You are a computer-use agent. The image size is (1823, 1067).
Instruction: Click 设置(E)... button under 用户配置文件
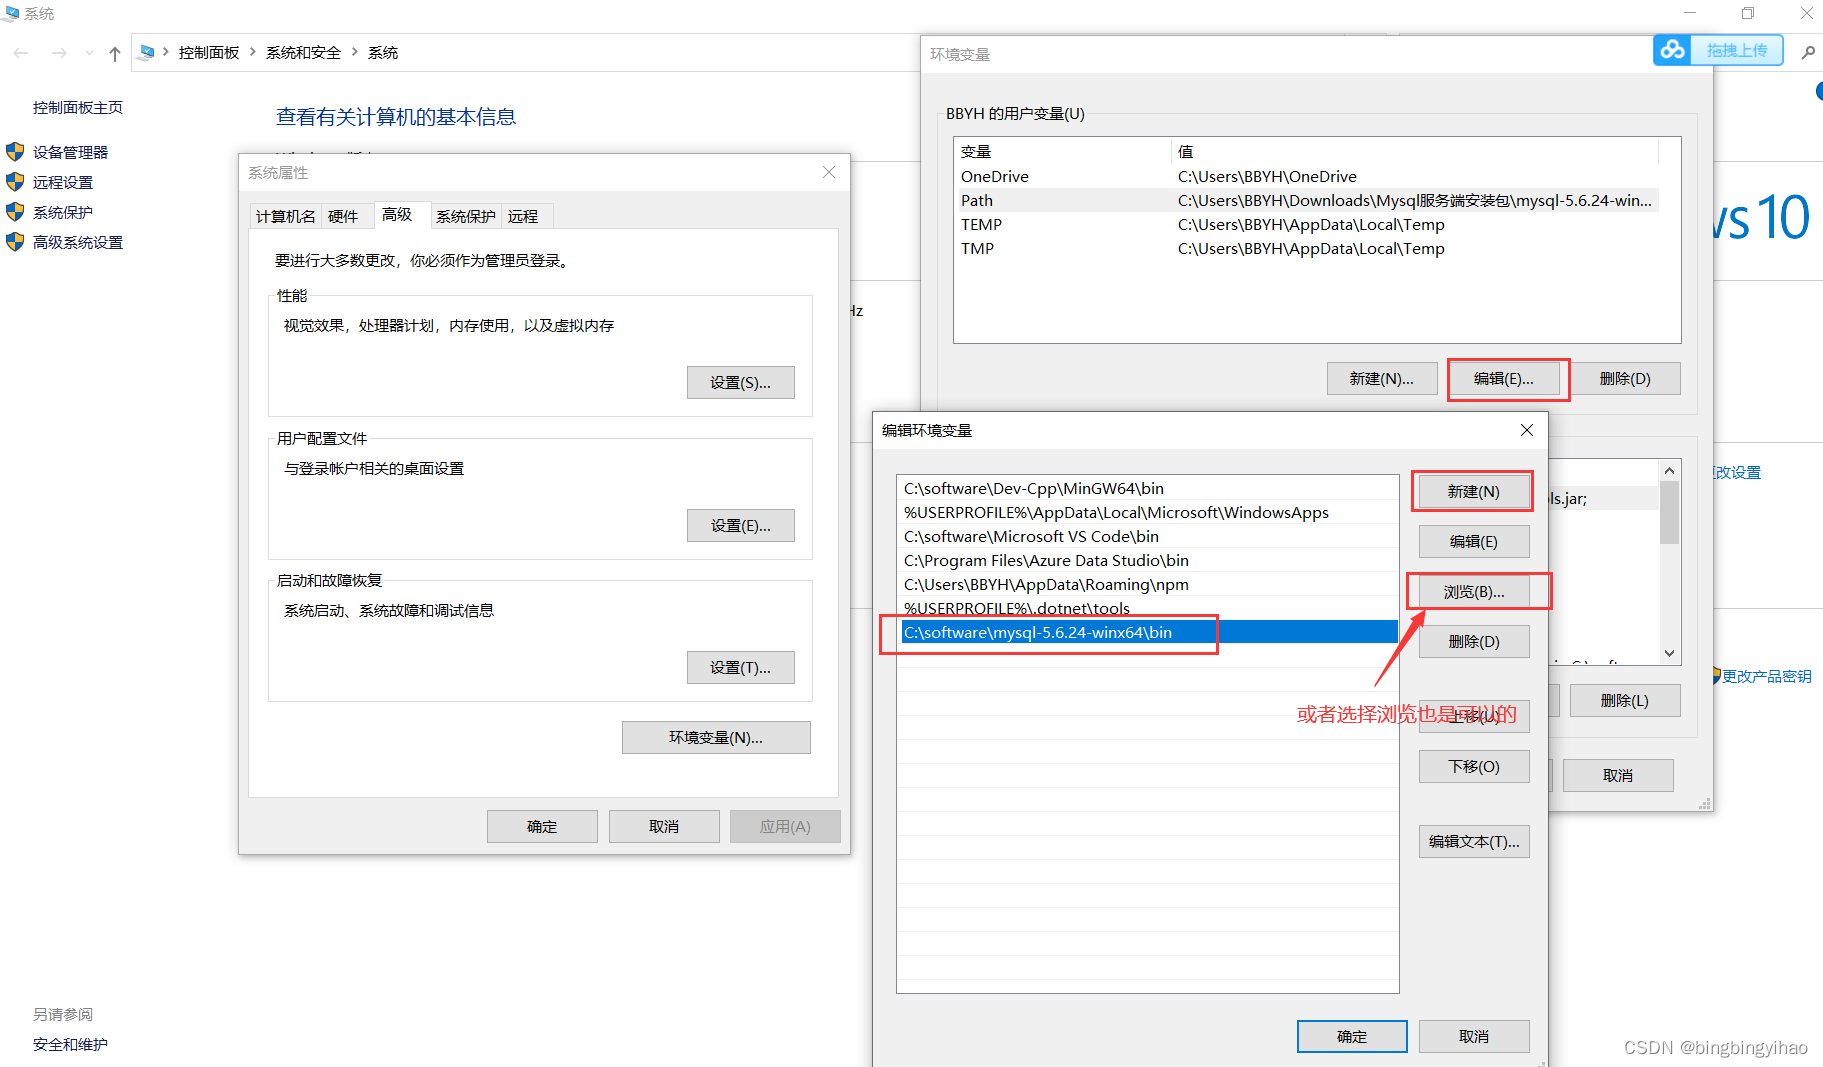tap(740, 526)
